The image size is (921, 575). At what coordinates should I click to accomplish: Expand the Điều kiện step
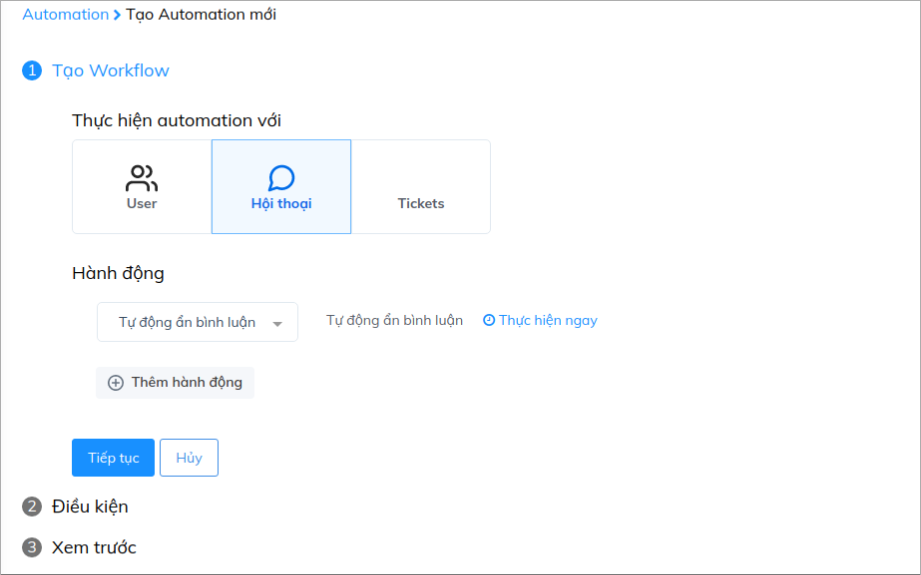coord(90,506)
